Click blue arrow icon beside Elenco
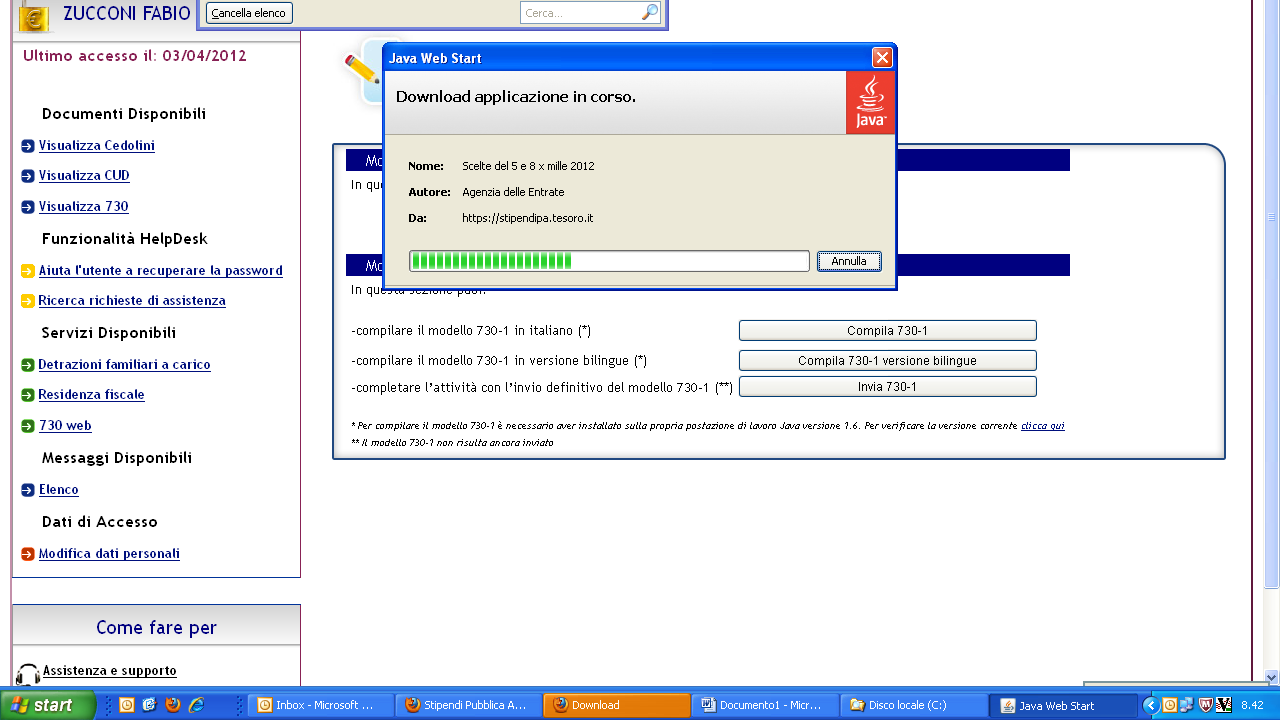1280x720 pixels. 28,490
